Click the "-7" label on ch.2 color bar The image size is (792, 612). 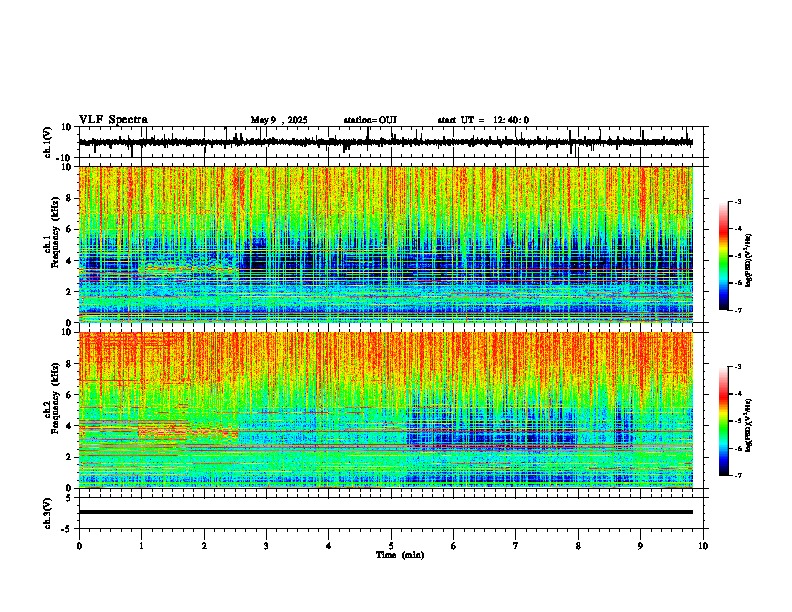[x=738, y=476]
